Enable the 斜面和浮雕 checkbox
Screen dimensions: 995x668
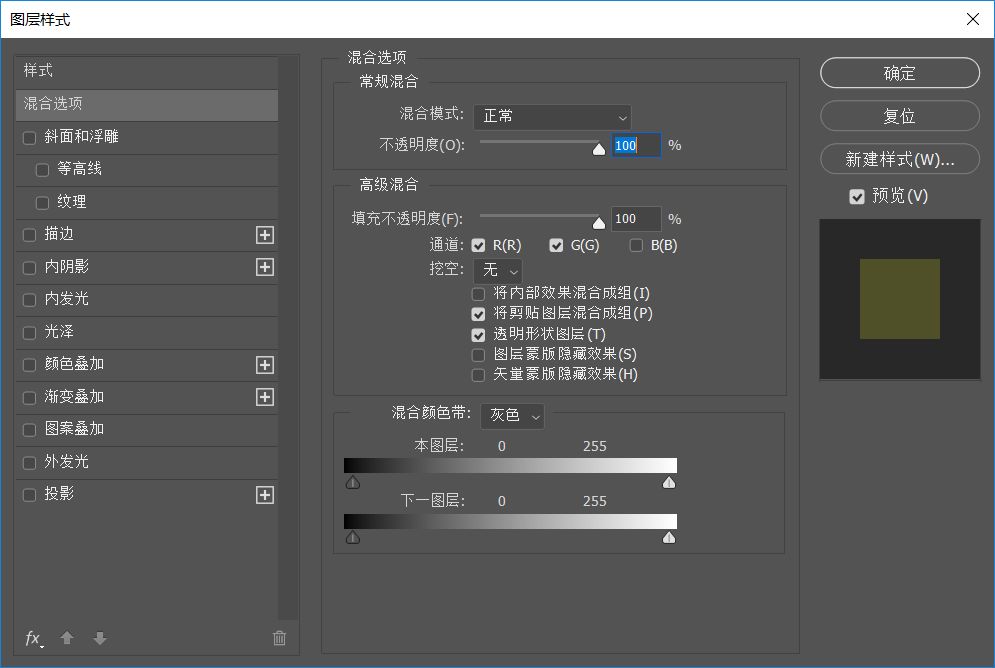[x=29, y=137]
